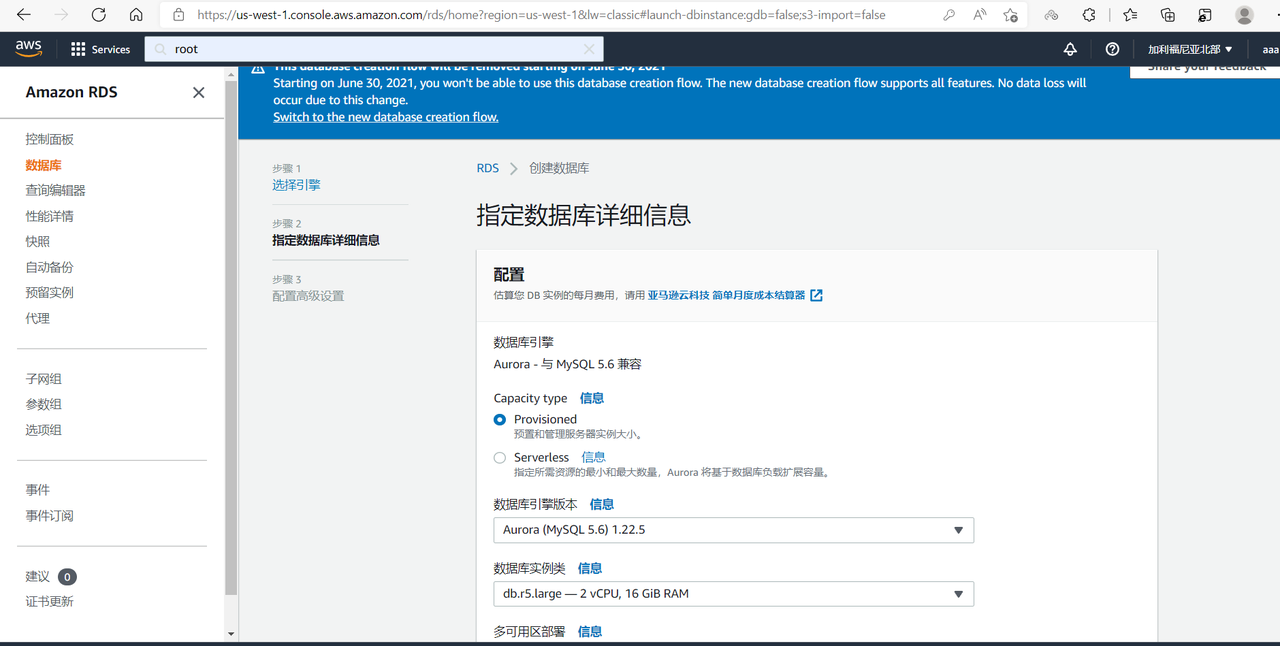
Task: Open the favorites list icon
Action: click(1130, 15)
